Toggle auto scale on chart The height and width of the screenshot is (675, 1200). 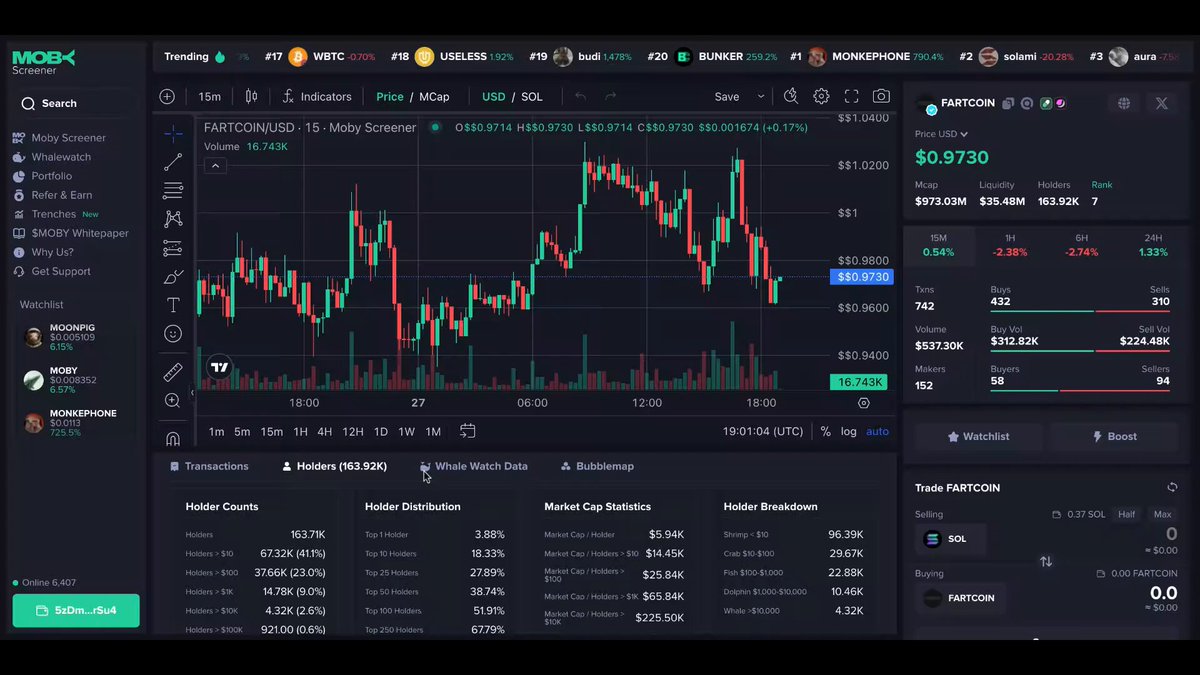[877, 431]
